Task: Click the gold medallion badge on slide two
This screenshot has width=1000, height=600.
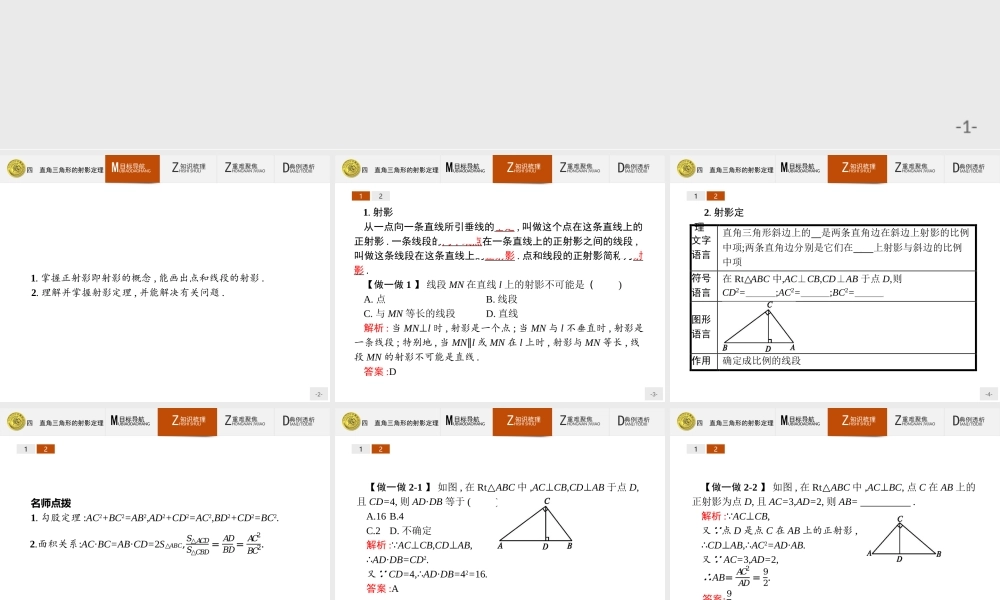Action: coord(349,168)
